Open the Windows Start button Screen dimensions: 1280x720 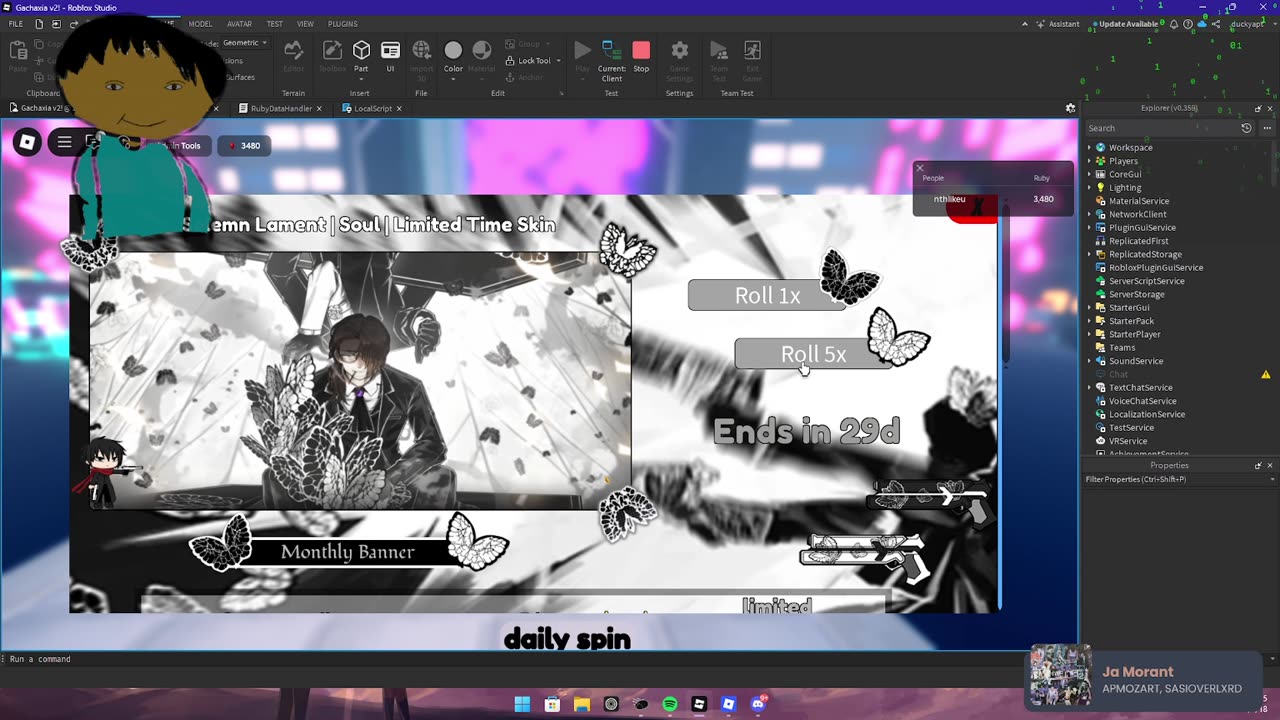coord(522,704)
